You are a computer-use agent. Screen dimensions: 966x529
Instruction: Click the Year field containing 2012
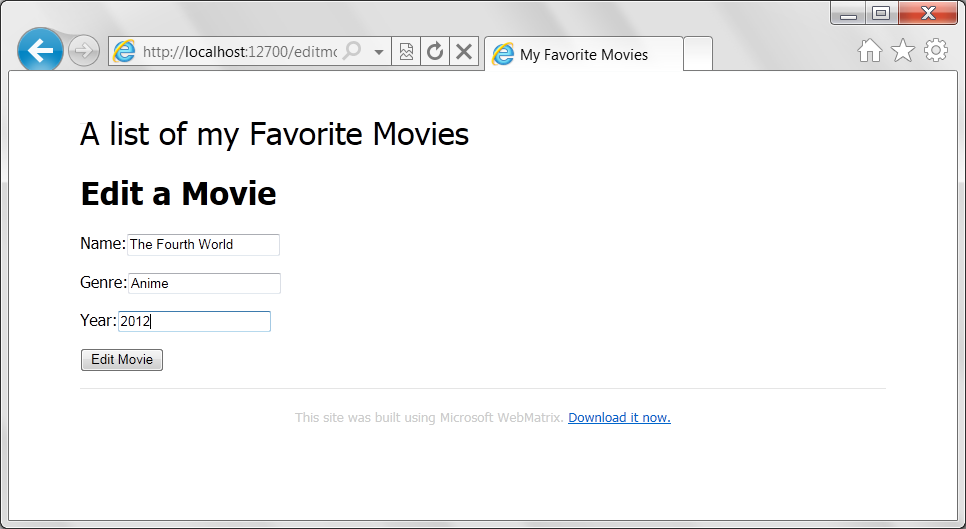194,321
